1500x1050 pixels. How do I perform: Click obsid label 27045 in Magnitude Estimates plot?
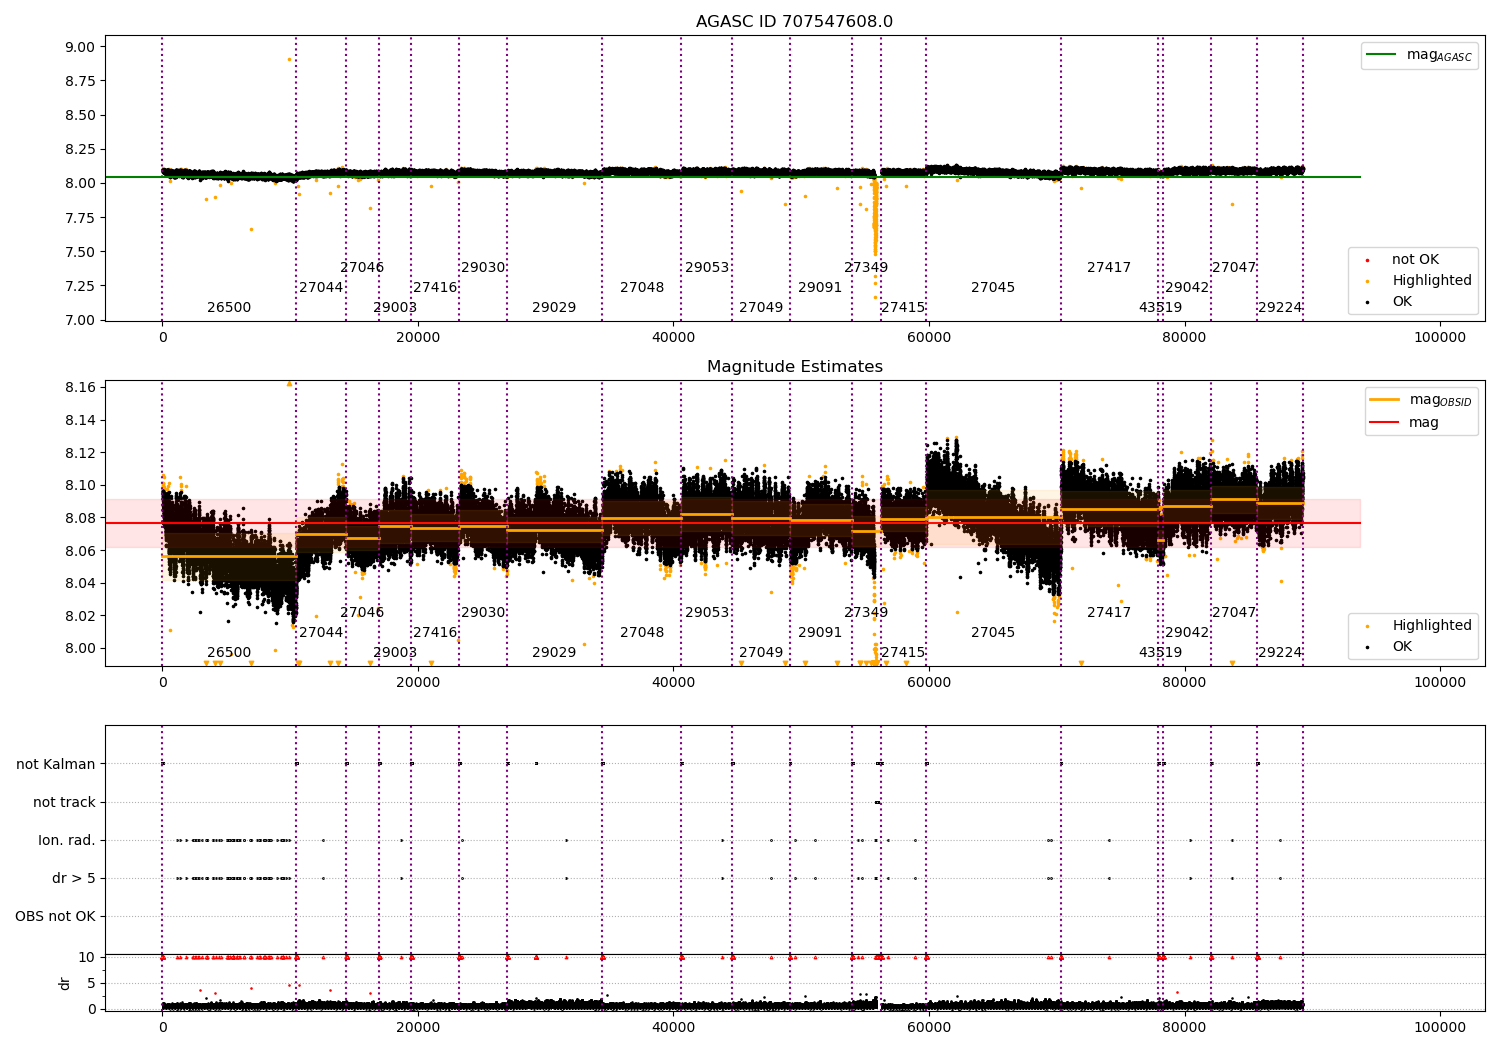pyautogui.click(x=993, y=633)
